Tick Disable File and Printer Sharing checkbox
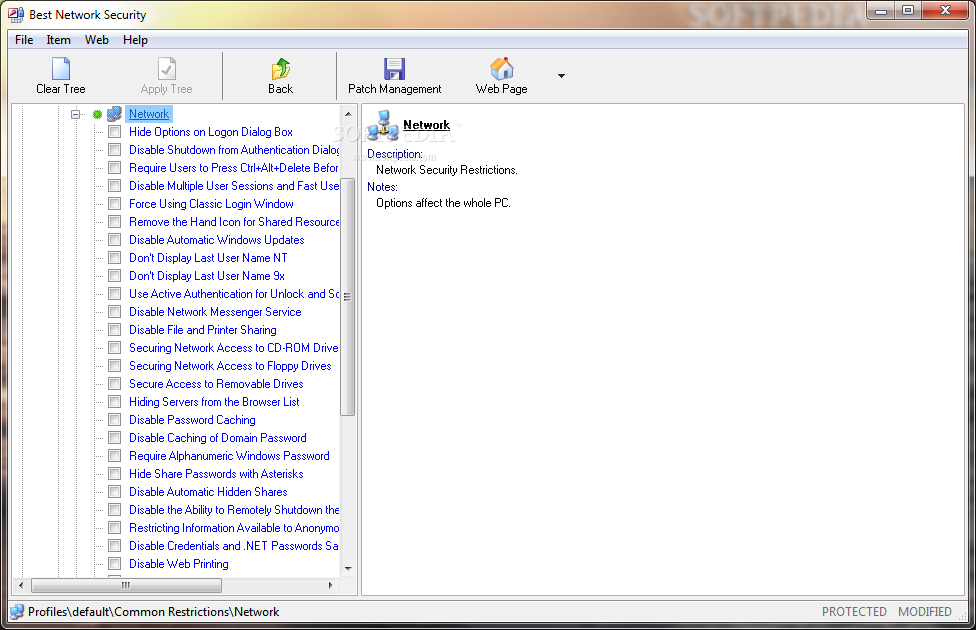 point(115,330)
